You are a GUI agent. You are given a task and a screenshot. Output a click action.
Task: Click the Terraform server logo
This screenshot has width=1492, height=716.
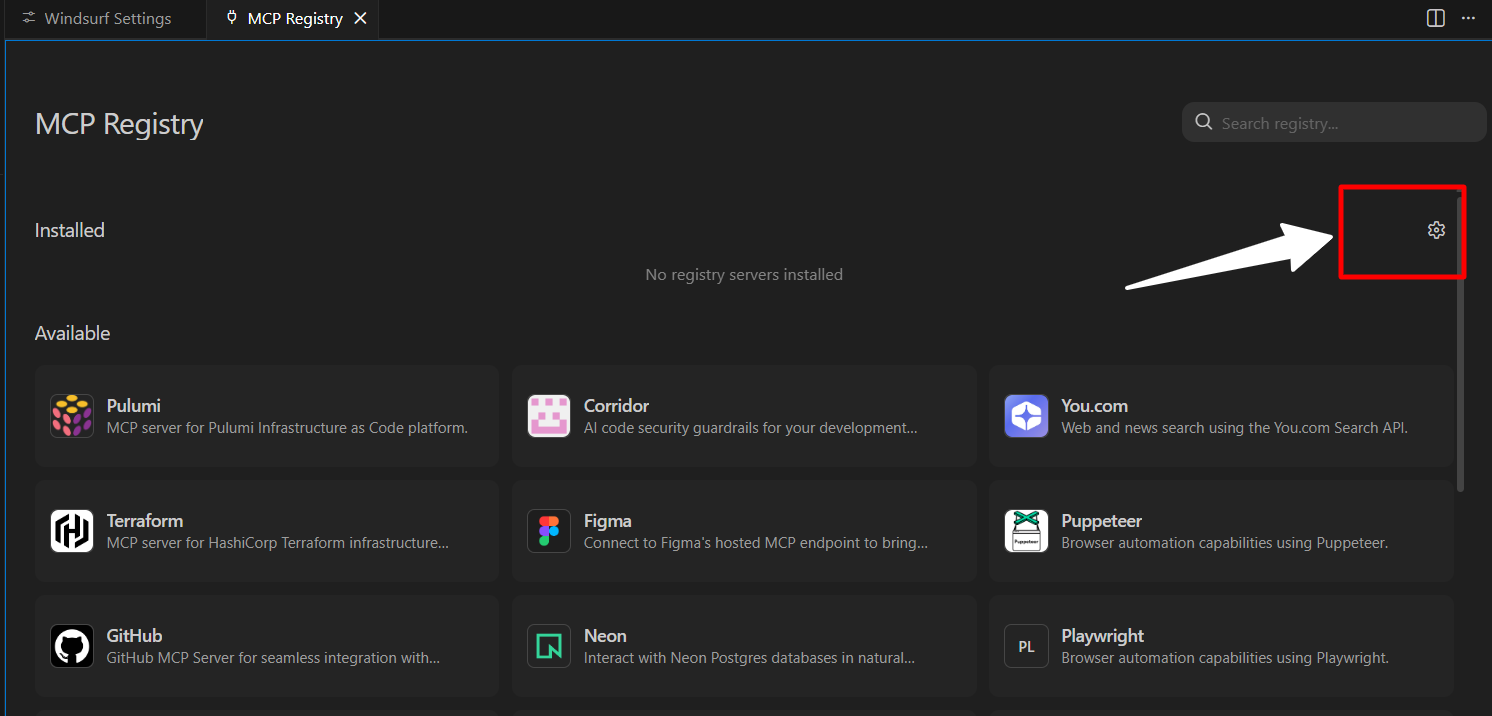point(72,531)
